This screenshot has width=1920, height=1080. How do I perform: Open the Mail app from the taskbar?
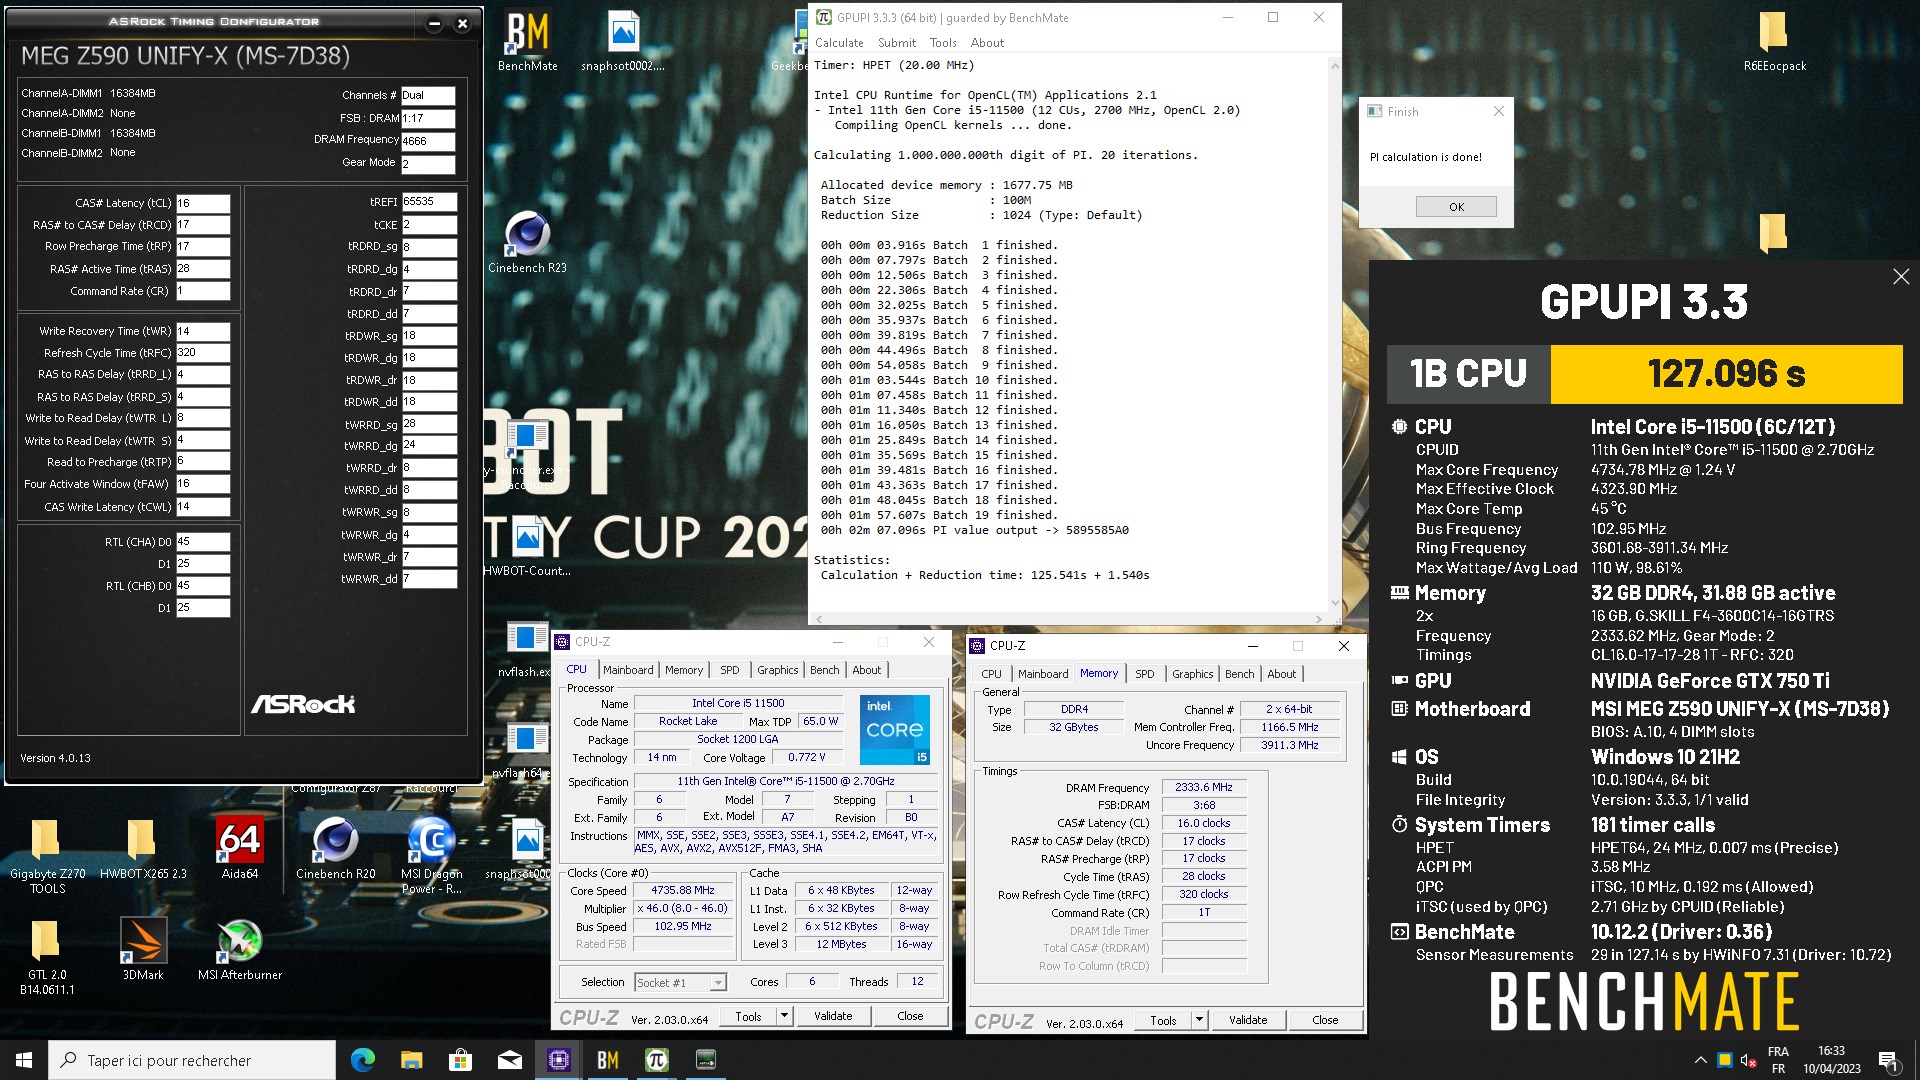click(509, 1060)
